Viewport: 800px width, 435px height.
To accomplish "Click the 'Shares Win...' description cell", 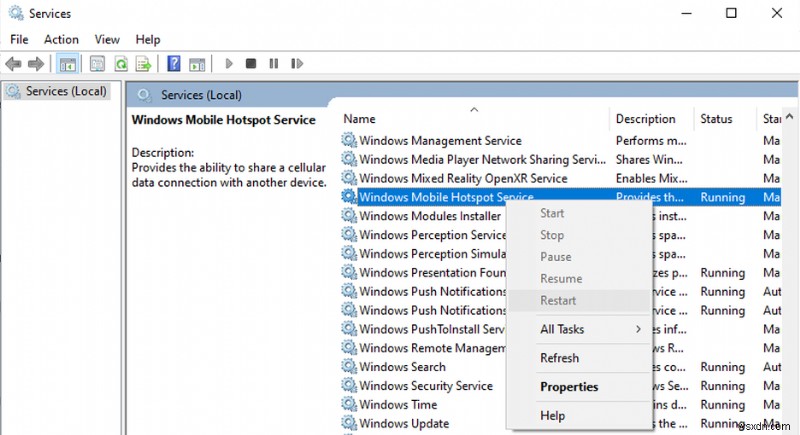I will click(649, 159).
